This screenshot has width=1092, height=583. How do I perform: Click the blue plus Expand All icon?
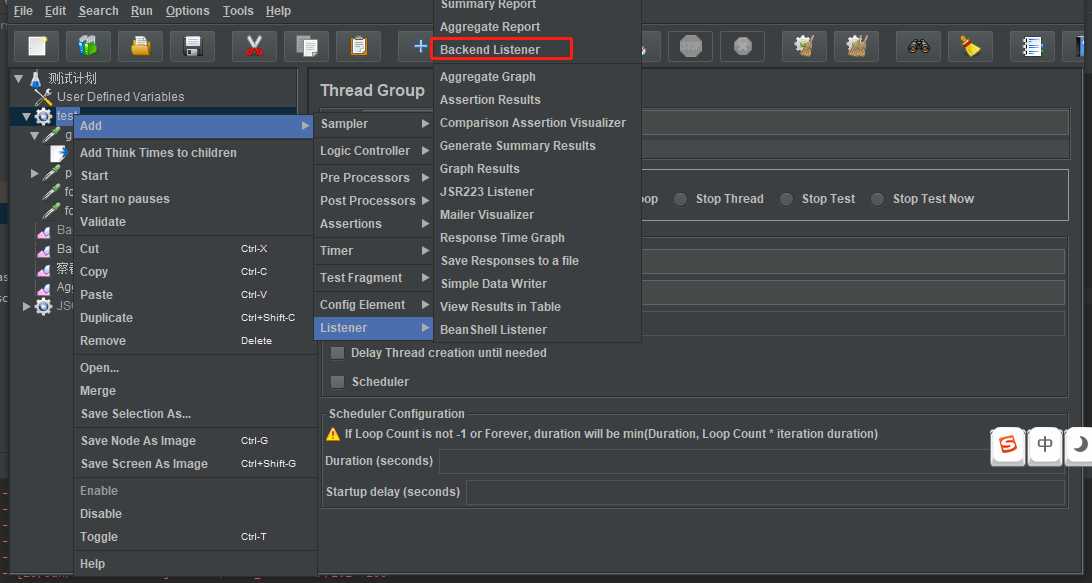click(x=419, y=47)
